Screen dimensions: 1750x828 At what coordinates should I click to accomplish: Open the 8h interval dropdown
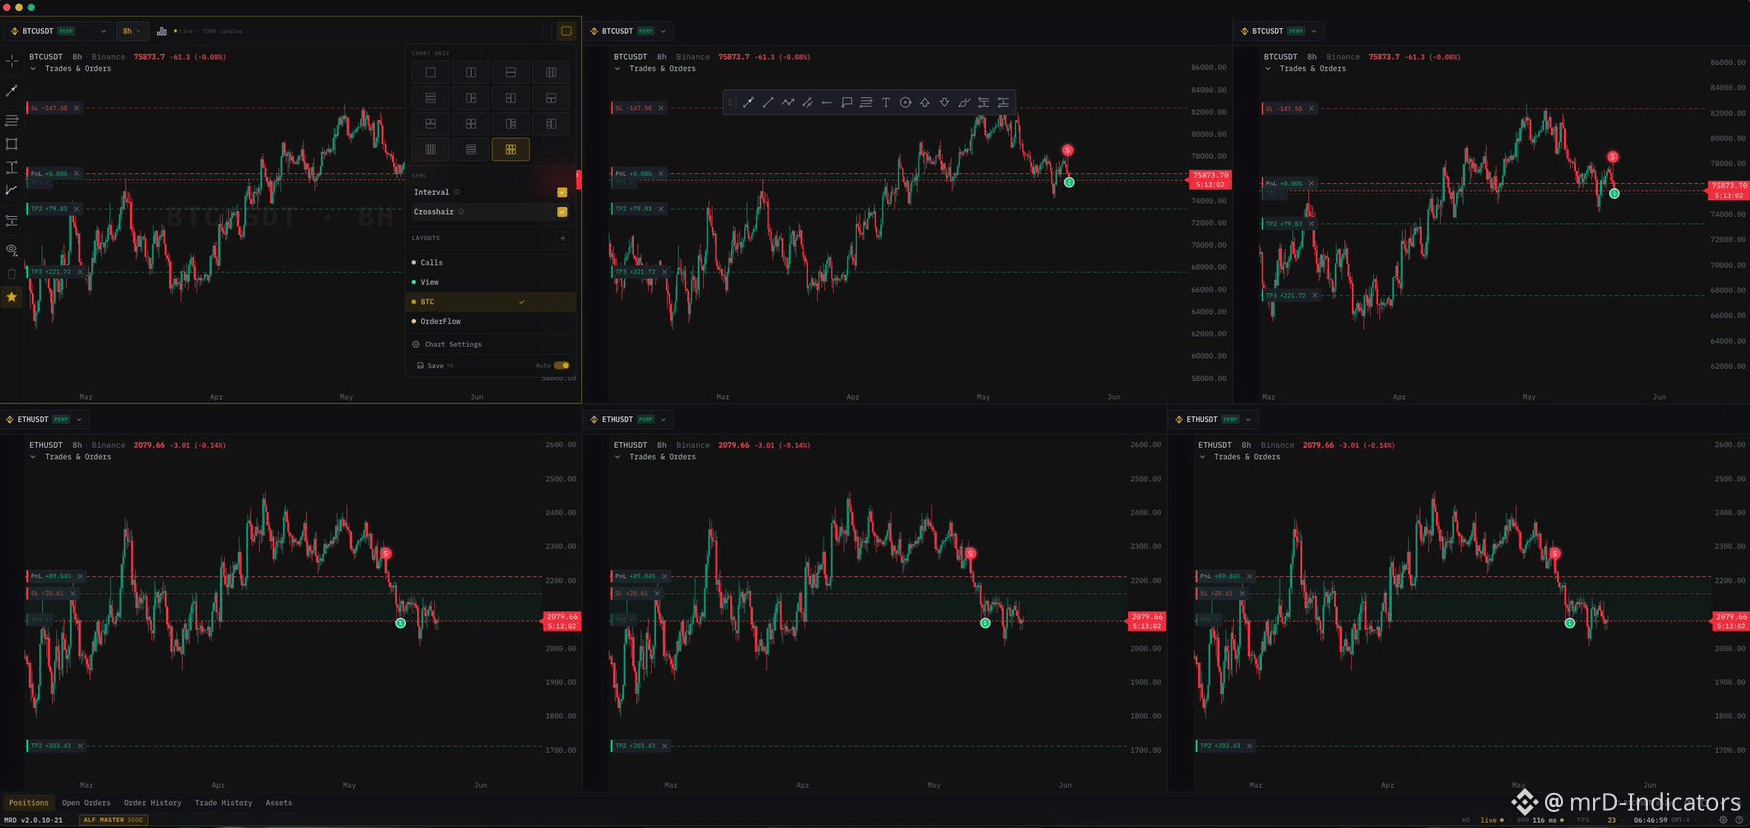pyautogui.click(x=131, y=31)
